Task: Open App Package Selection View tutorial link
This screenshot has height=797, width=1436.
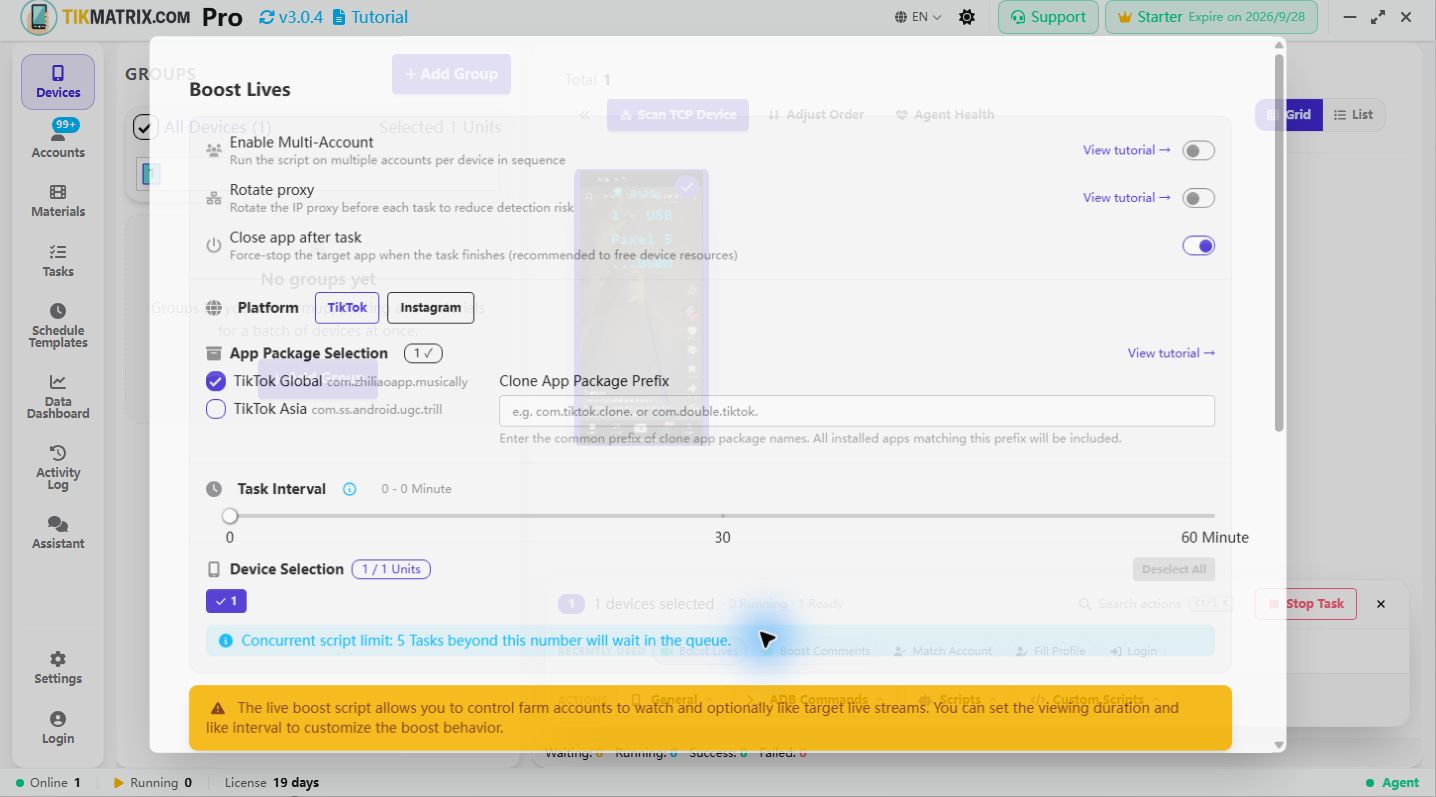Action: pyautogui.click(x=1171, y=353)
